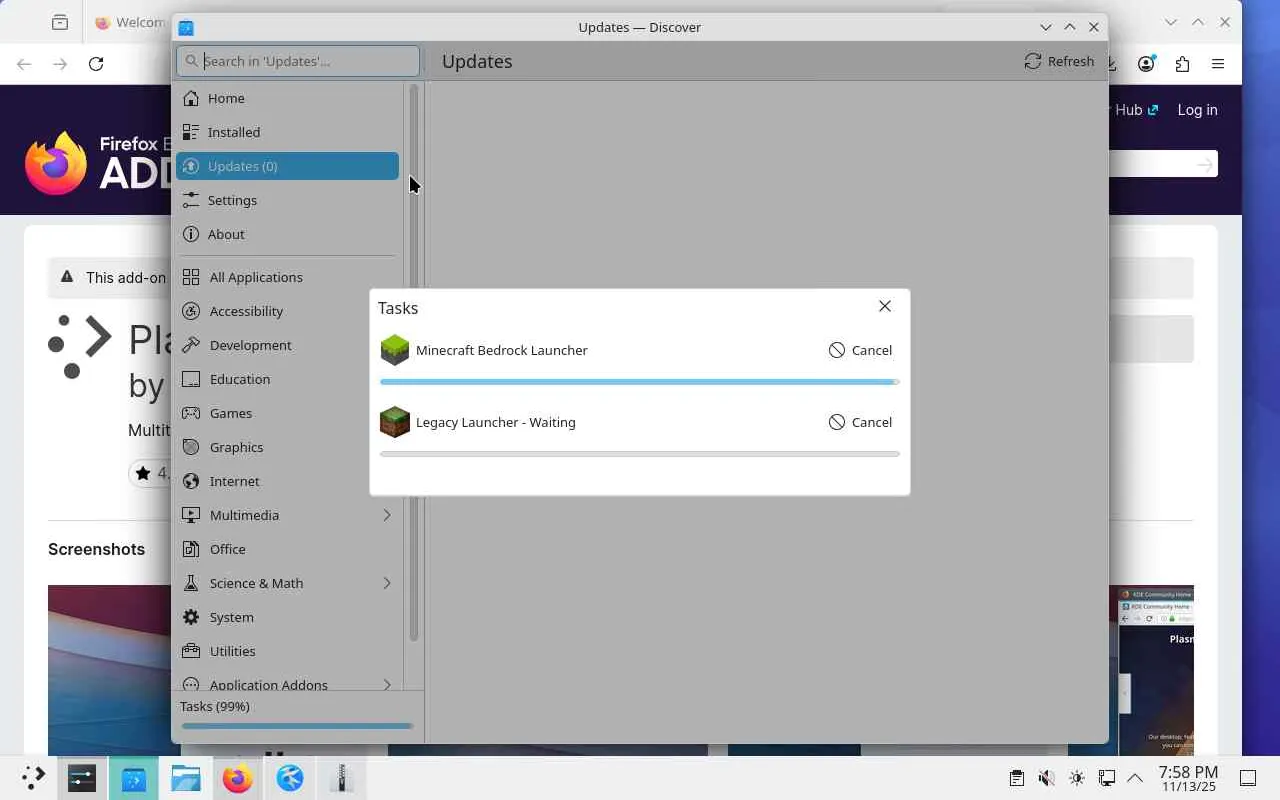The image size is (1280, 800).
Task: Click the Firefox logo on add-ons page
Action: click(x=55, y=163)
